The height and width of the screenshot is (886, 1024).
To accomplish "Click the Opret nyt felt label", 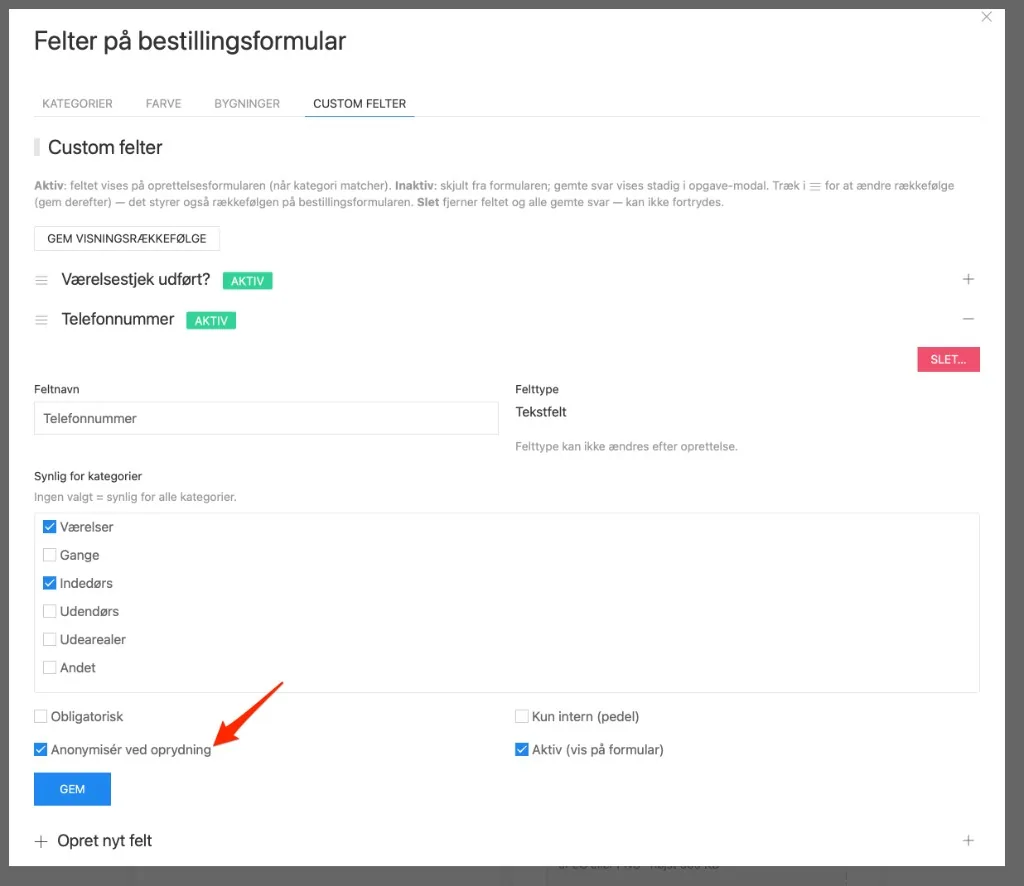I will click(104, 840).
